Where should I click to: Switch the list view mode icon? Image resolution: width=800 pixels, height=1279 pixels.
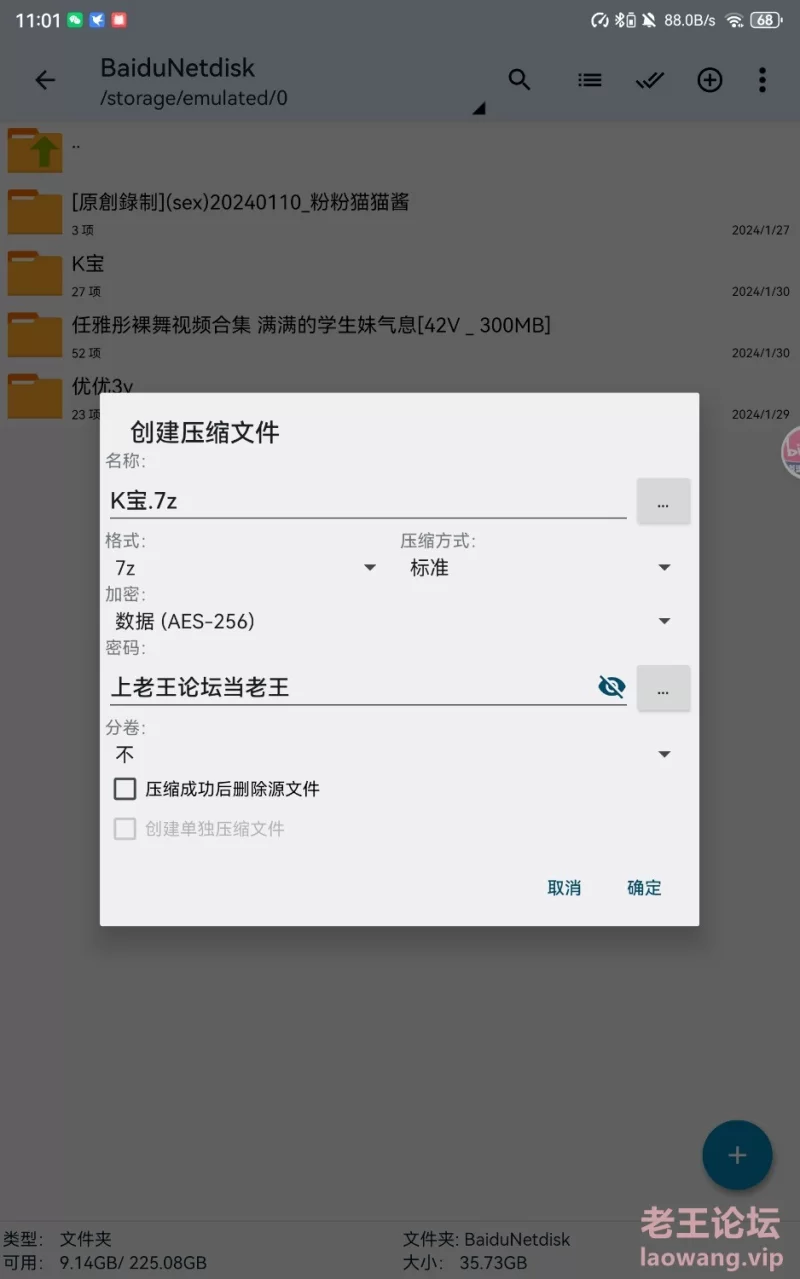(590, 80)
